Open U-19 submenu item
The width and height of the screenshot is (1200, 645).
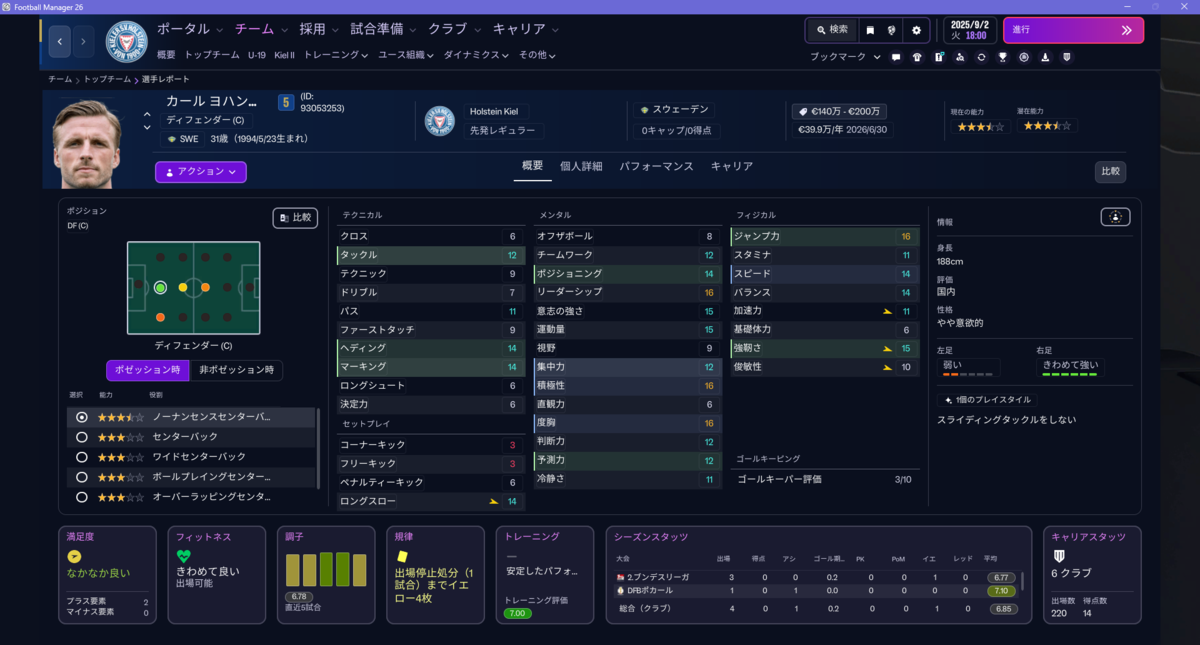pyautogui.click(x=257, y=55)
